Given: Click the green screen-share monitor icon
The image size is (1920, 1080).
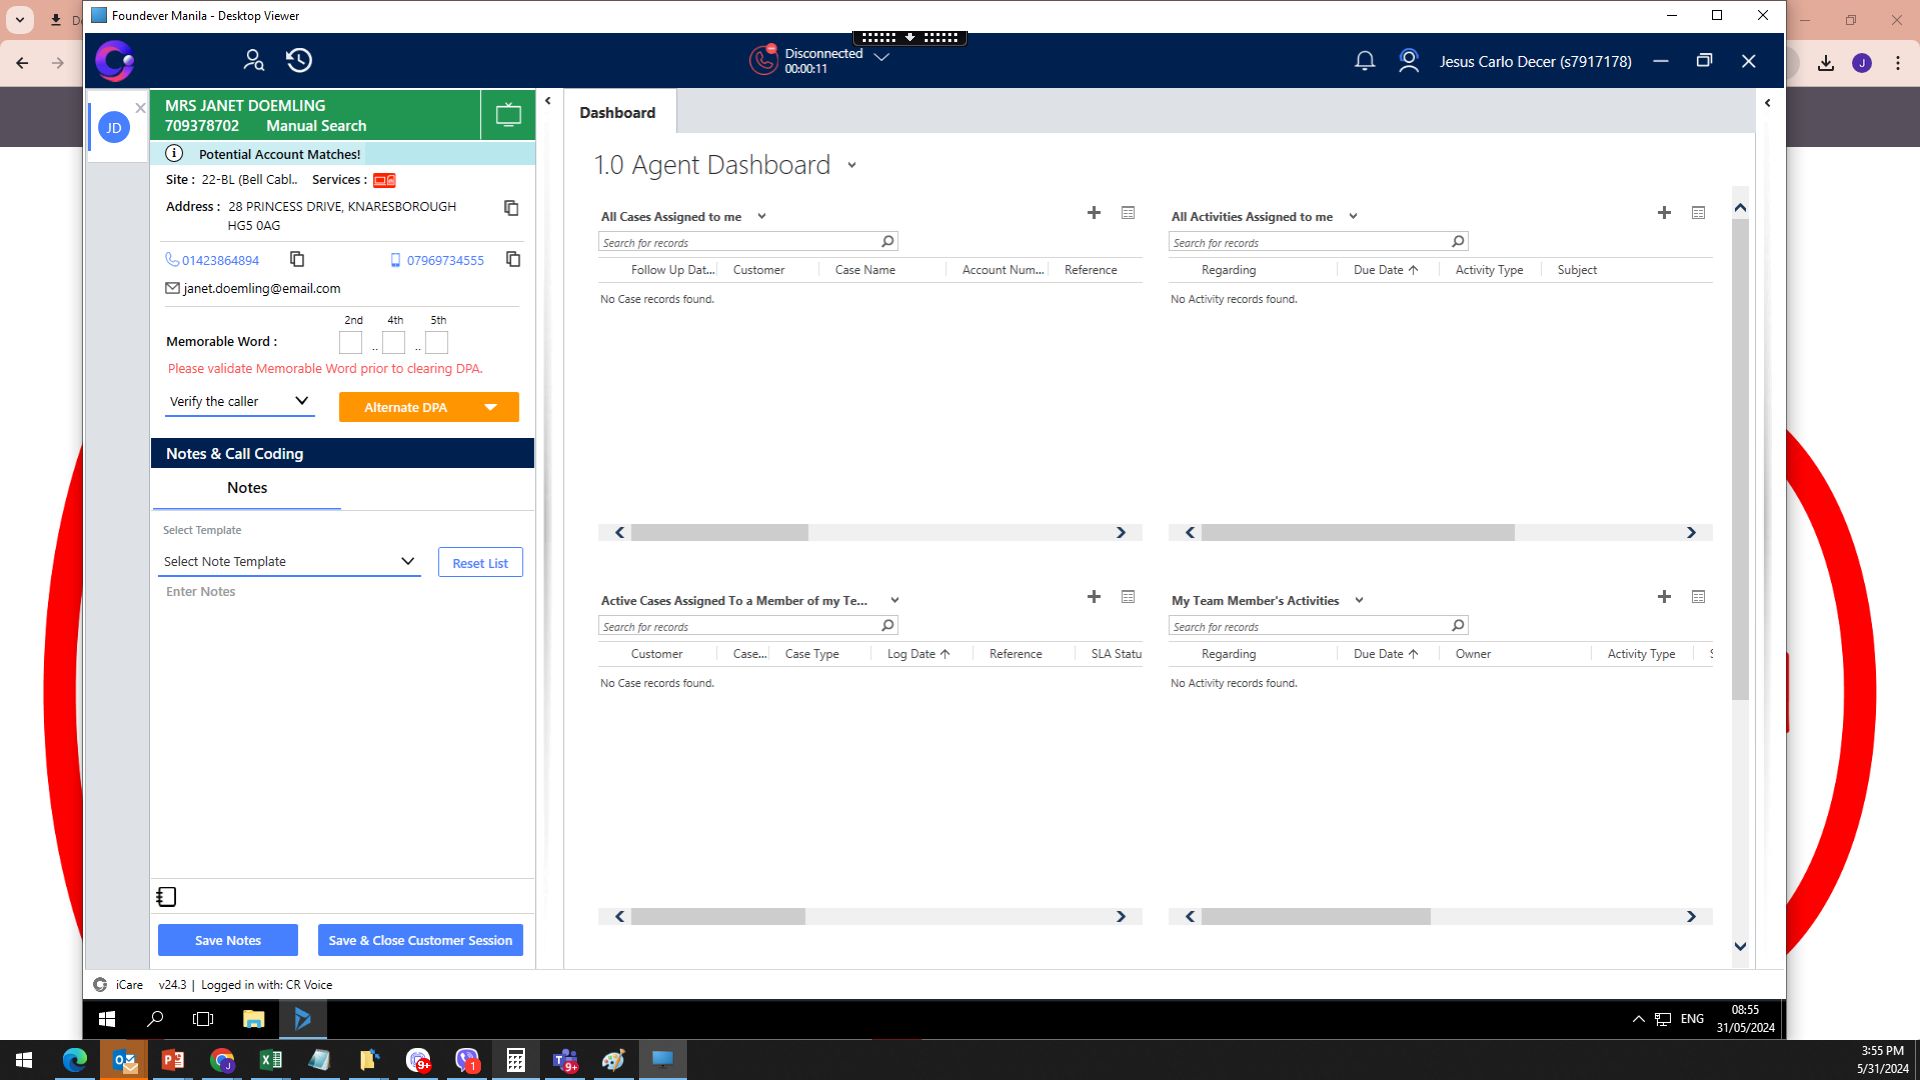Looking at the screenshot, I should 508,115.
